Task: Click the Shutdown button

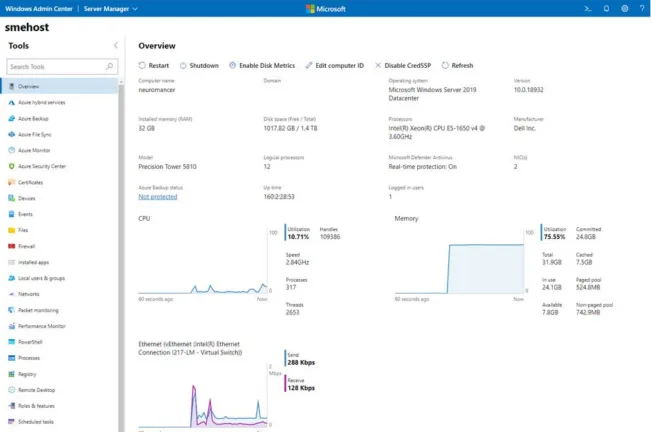Action: (x=199, y=66)
